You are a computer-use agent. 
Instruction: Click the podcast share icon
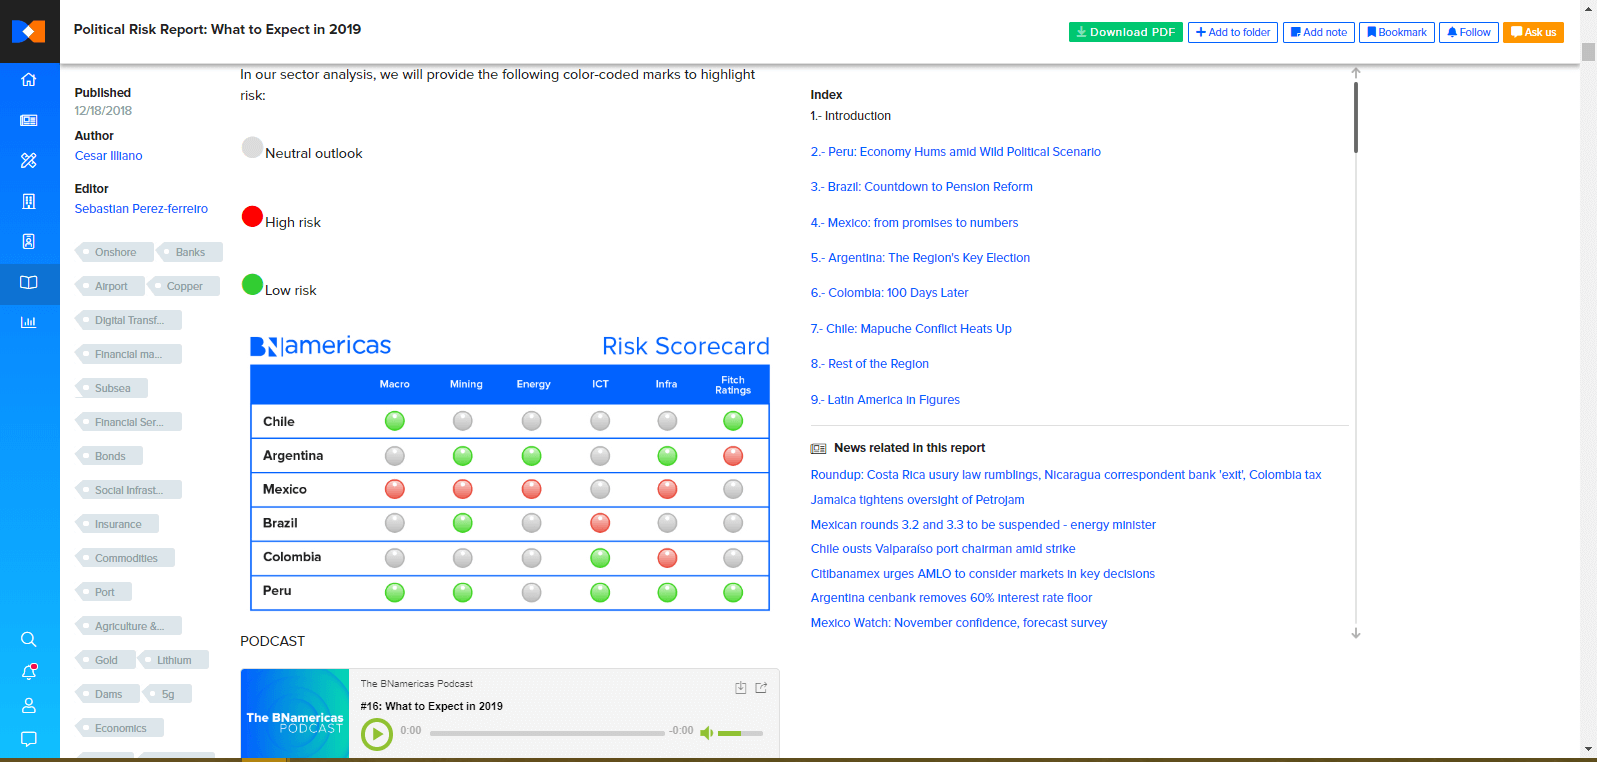(761, 688)
